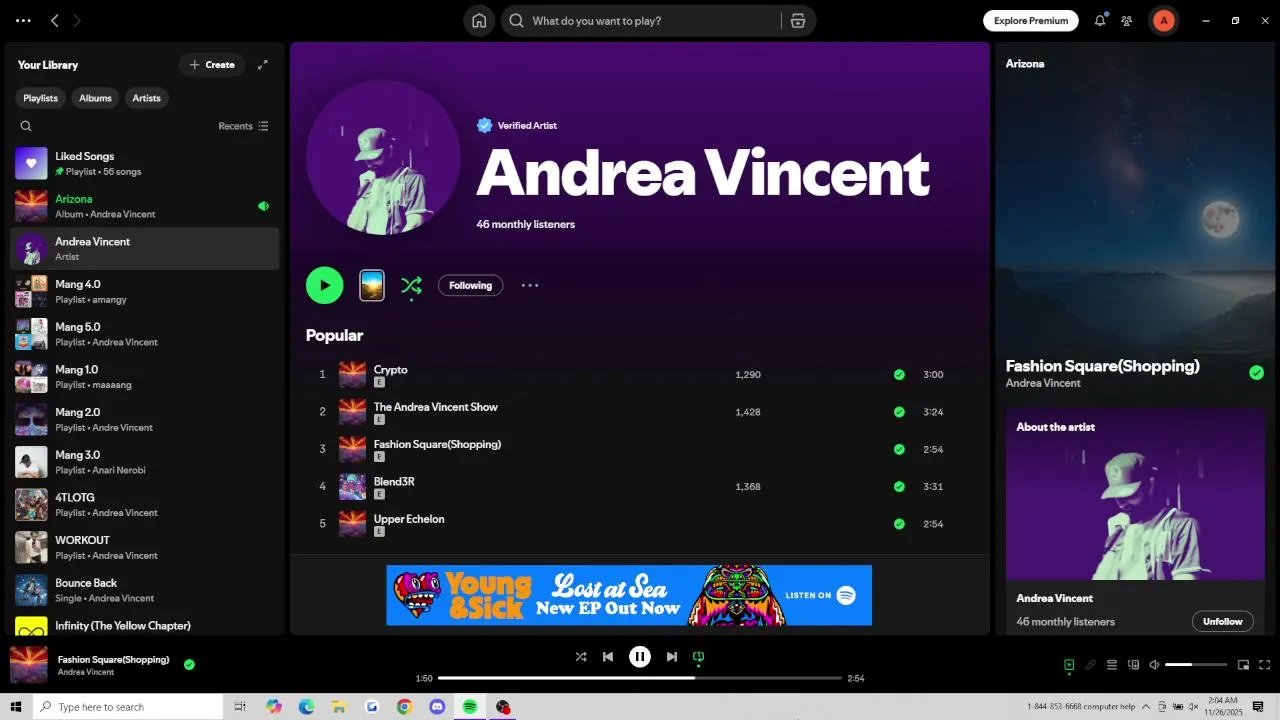Pause the current song
The height and width of the screenshot is (720, 1280).
pos(640,657)
